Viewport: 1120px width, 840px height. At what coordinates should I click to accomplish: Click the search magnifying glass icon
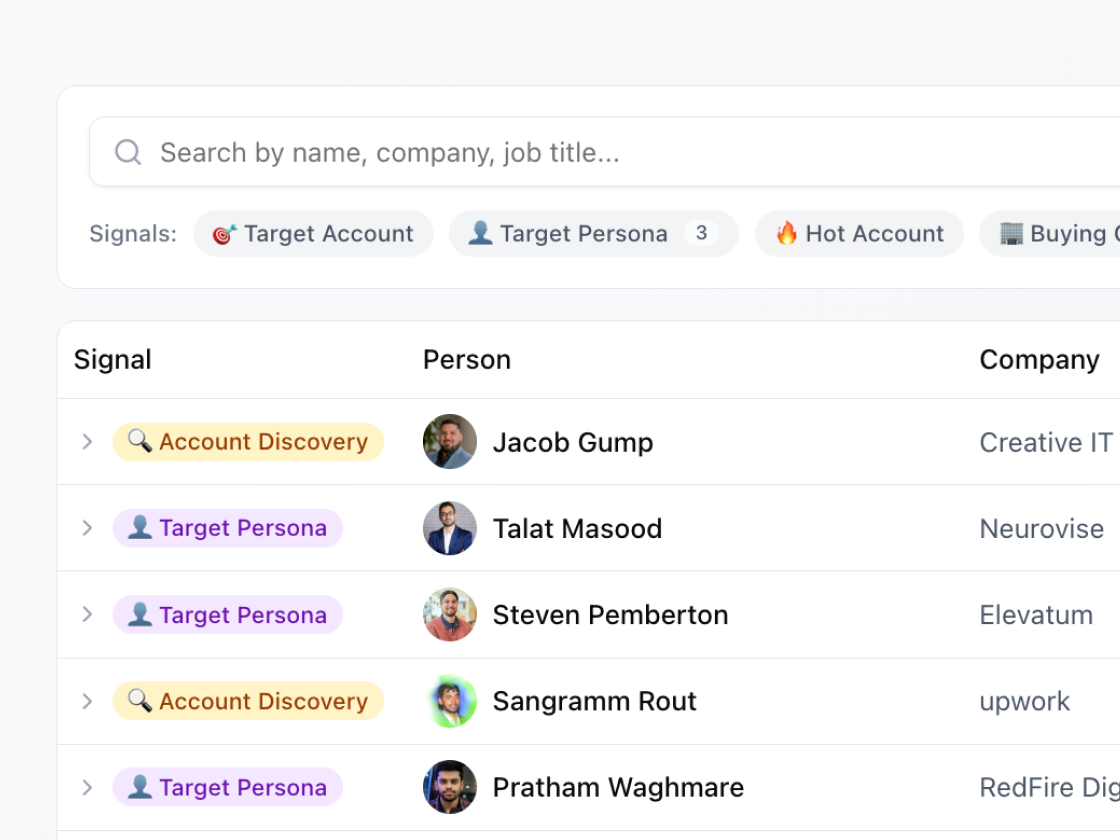(x=127, y=152)
